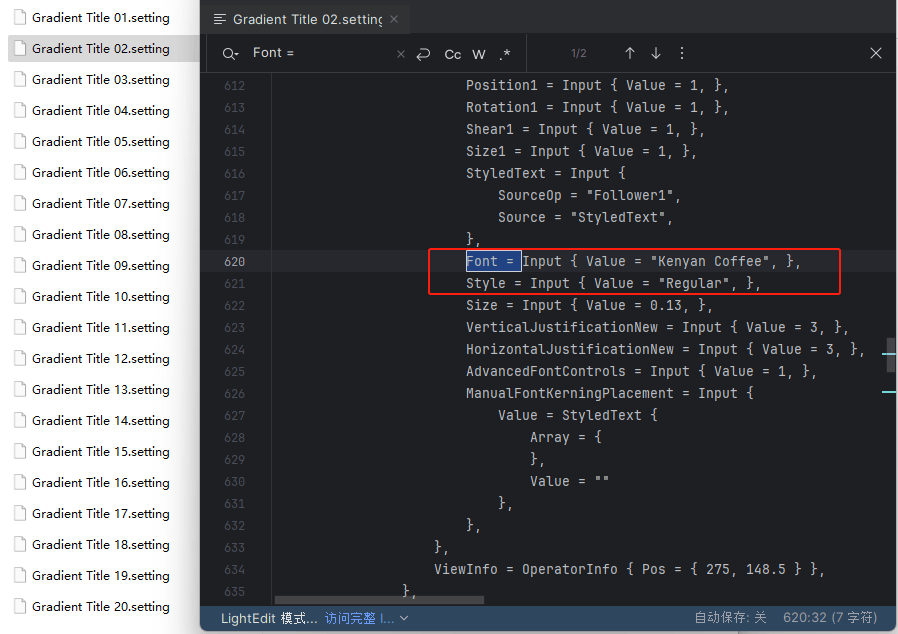Expand the LightEdit access full IDE dropdown

pos(404,618)
